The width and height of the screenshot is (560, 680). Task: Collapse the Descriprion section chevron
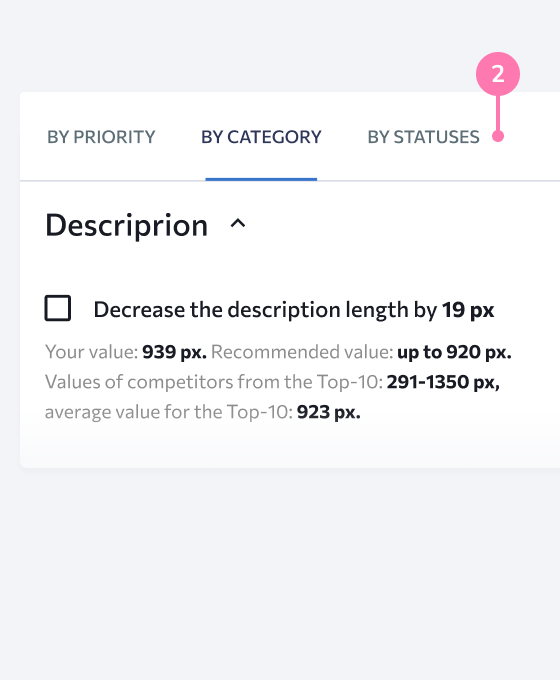pos(238,224)
